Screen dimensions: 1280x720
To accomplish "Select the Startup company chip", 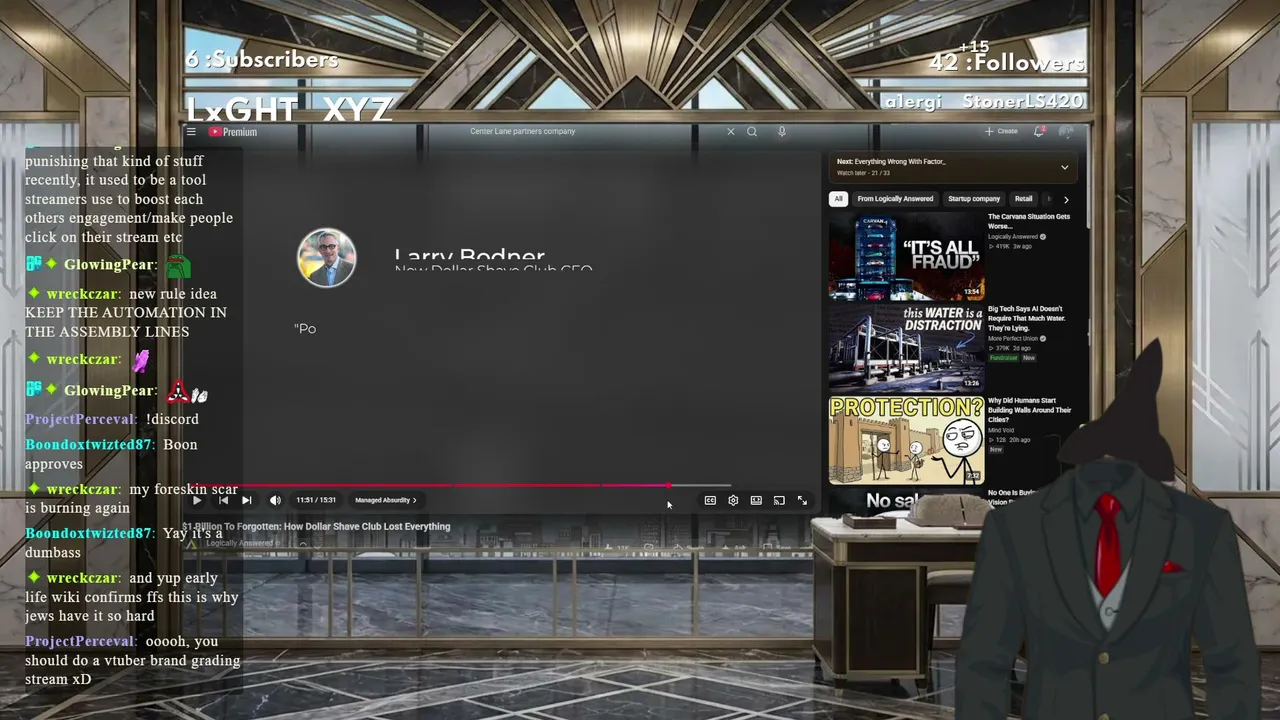I will tap(974, 199).
